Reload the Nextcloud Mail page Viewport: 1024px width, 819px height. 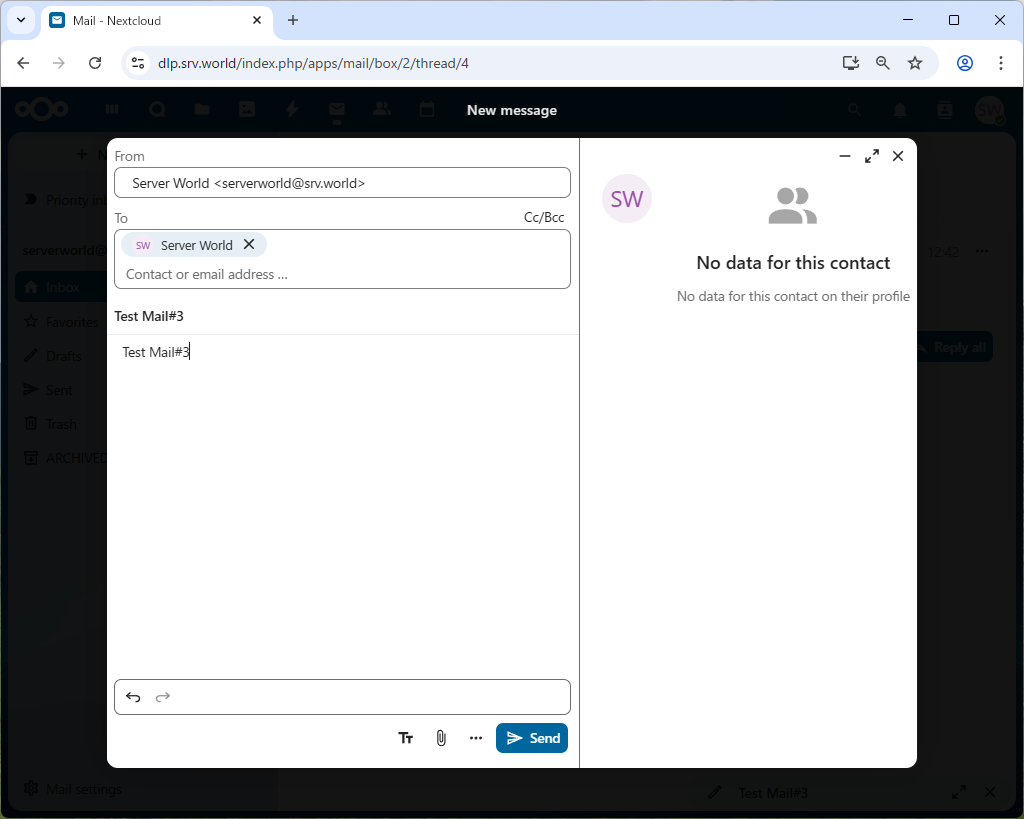(95, 63)
